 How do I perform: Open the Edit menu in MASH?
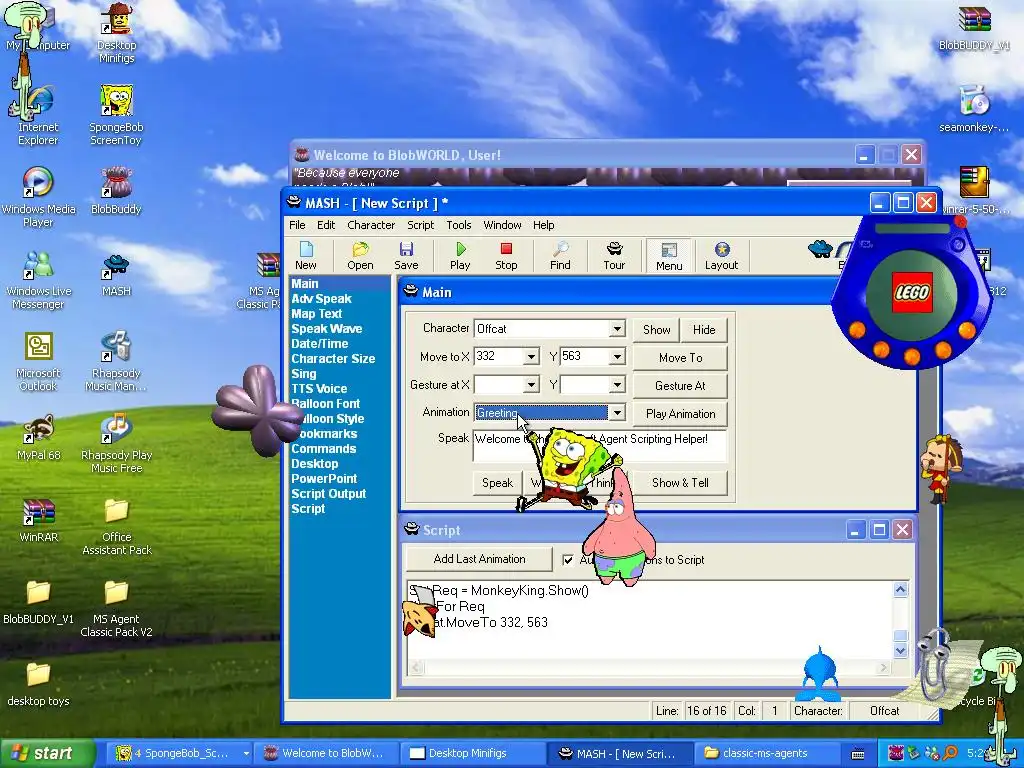point(326,225)
